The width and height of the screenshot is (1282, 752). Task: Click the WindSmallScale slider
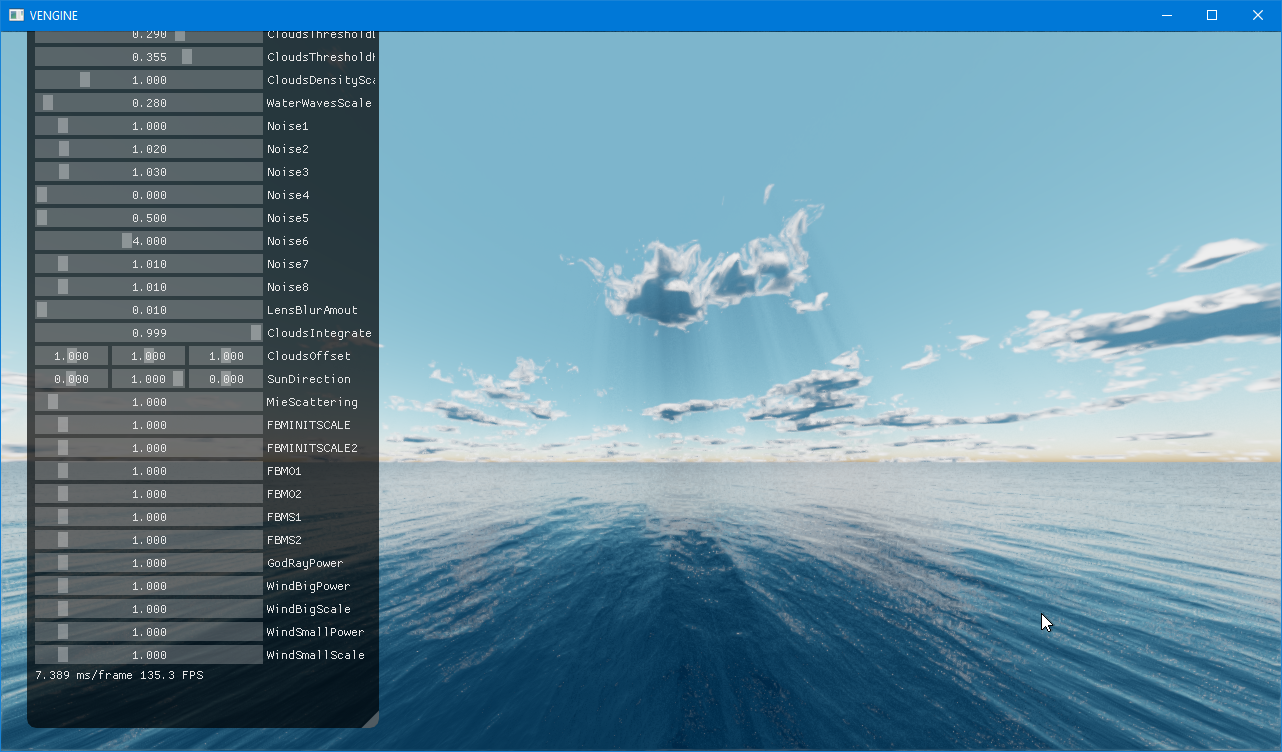(148, 655)
